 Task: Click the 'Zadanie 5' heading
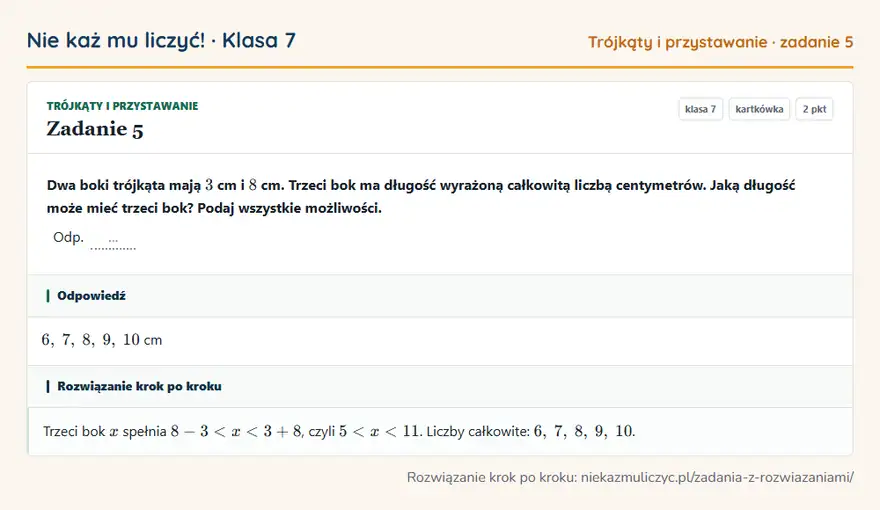[x=95, y=129]
